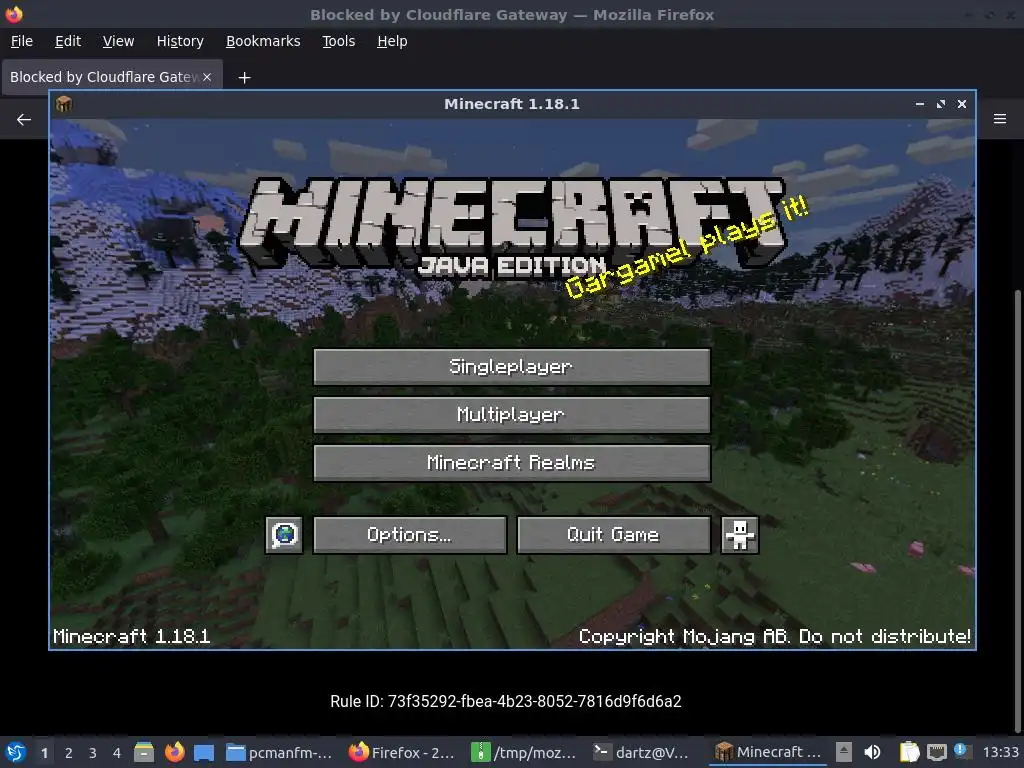Click Minecraft taskbar window entry

click(x=767, y=752)
